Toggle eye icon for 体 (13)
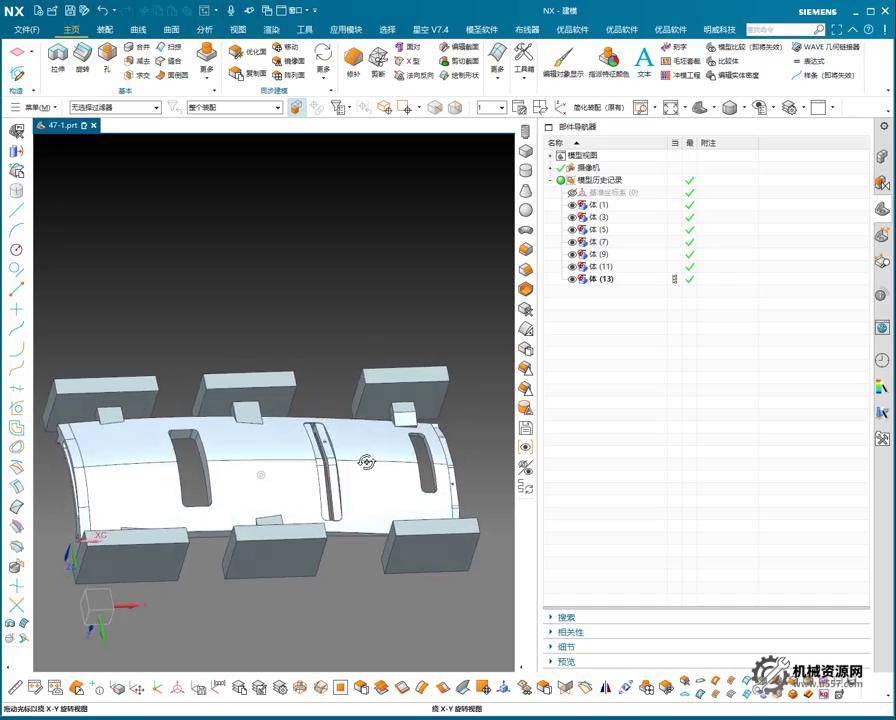The height and width of the screenshot is (720, 896). 573,279
